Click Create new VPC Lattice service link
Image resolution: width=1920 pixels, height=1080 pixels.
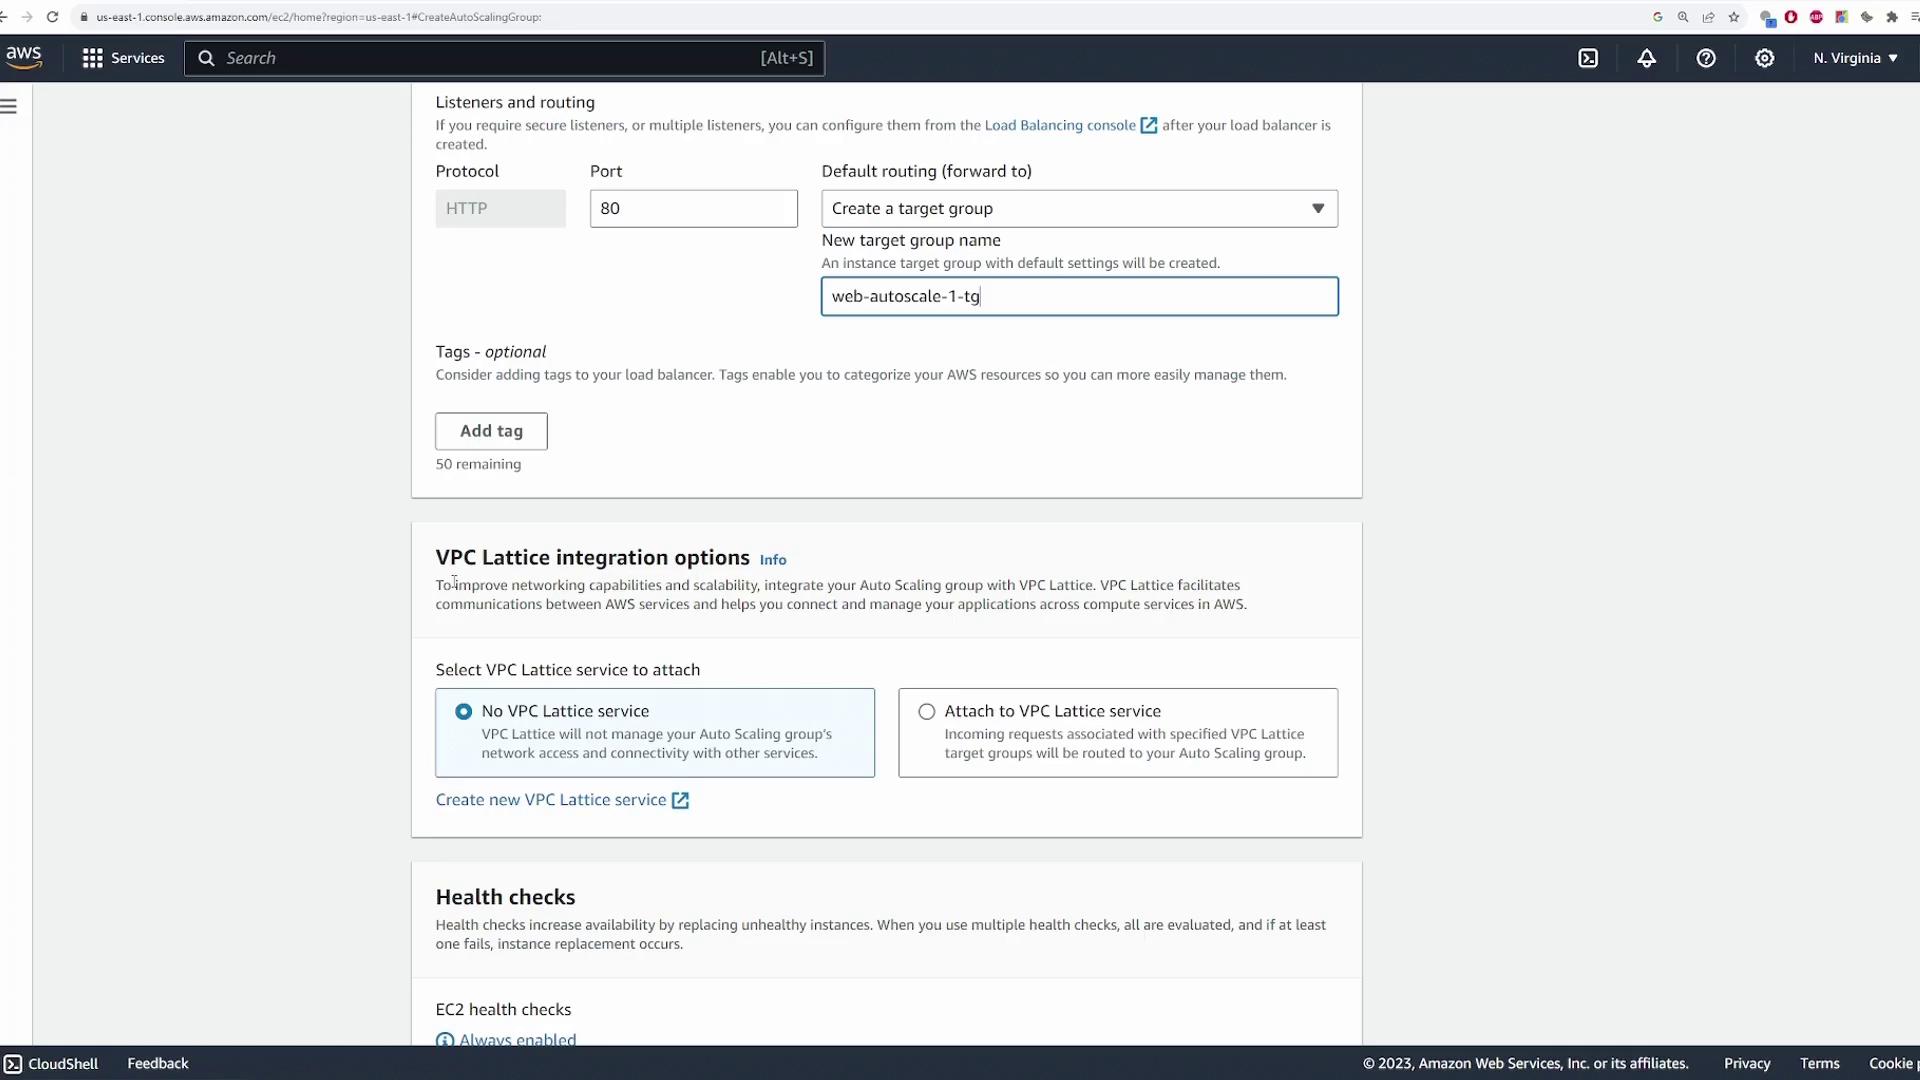coord(551,800)
